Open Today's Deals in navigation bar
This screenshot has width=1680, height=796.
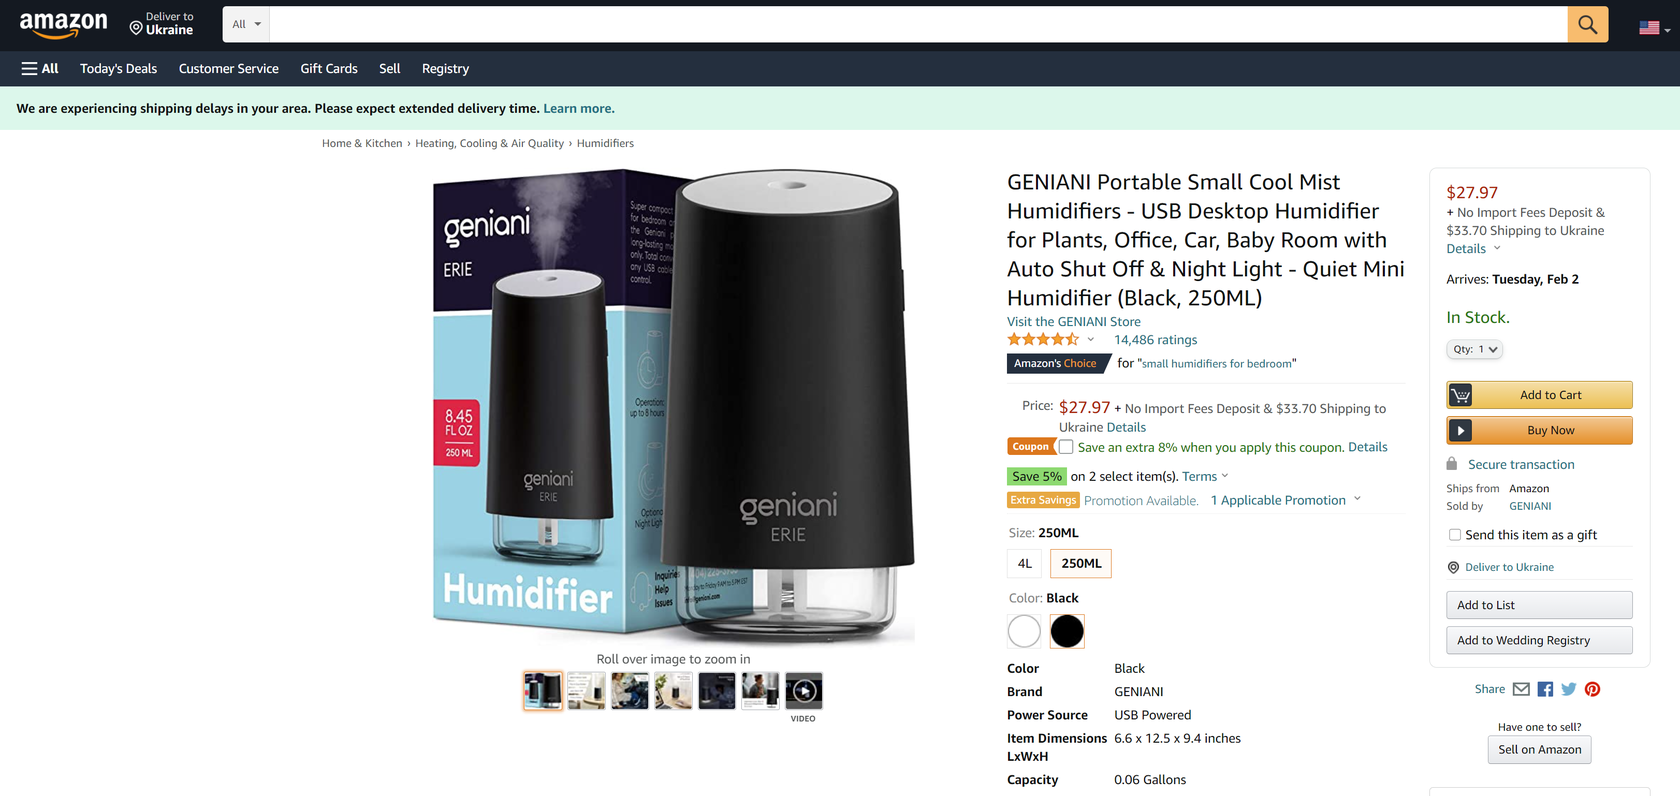(x=119, y=69)
